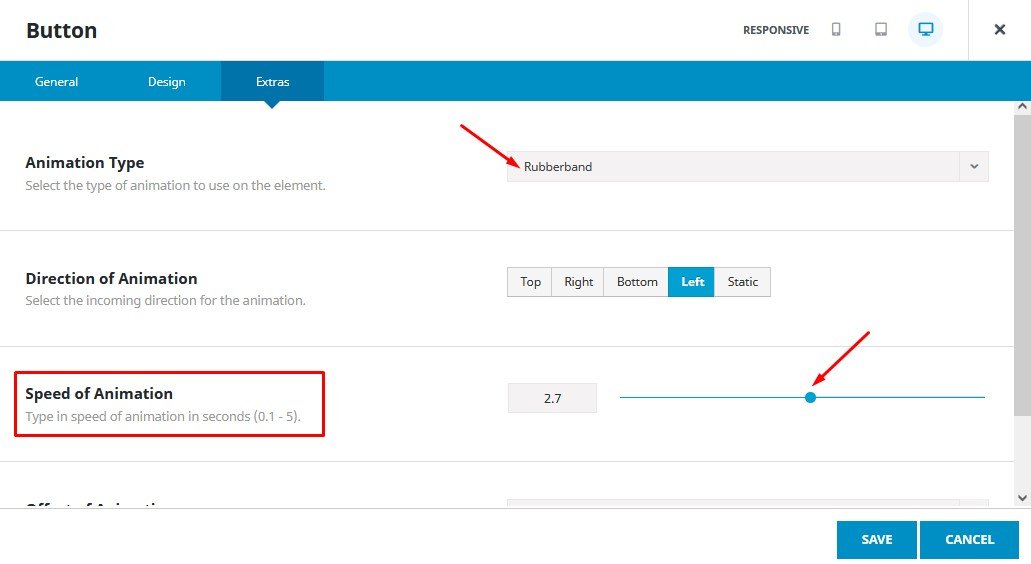1031x564 pixels.
Task: Select Static animation direction
Action: point(742,282)
